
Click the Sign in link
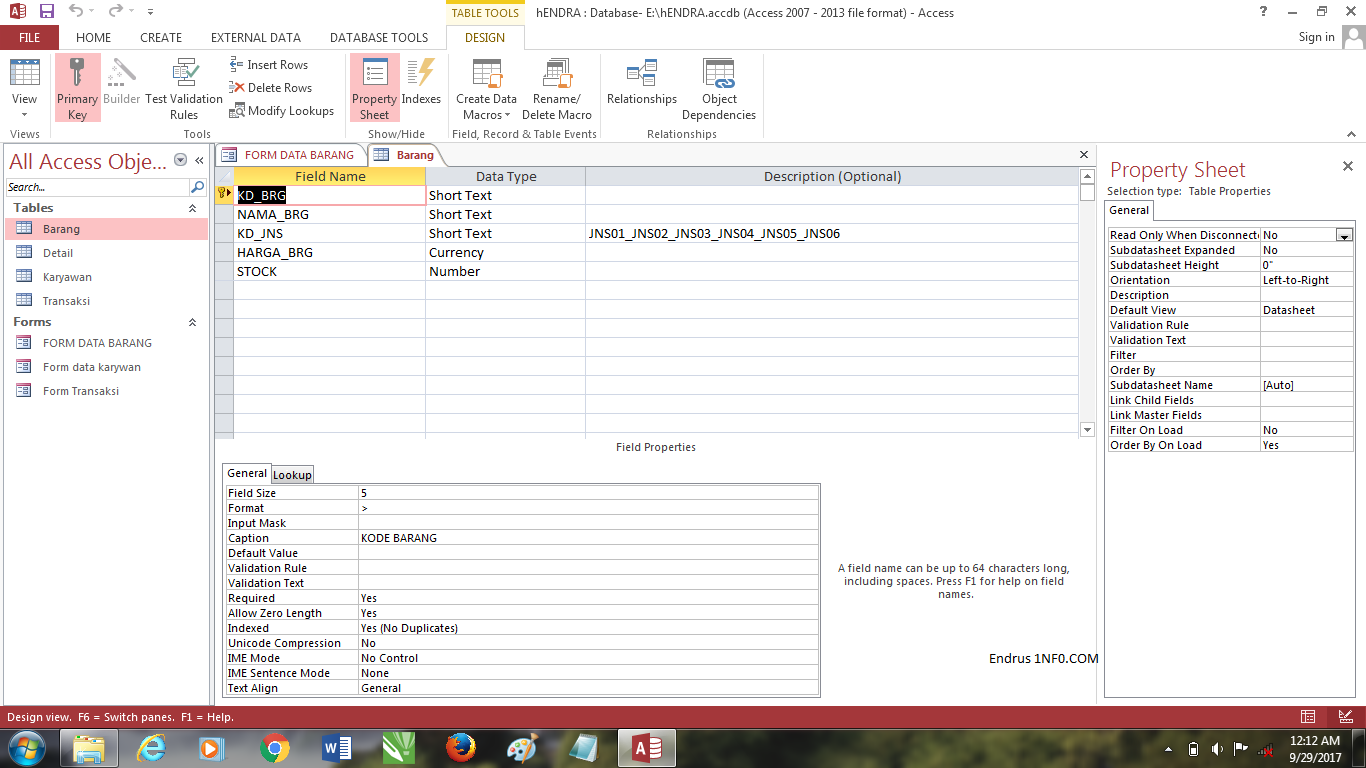pos(1316,37)
